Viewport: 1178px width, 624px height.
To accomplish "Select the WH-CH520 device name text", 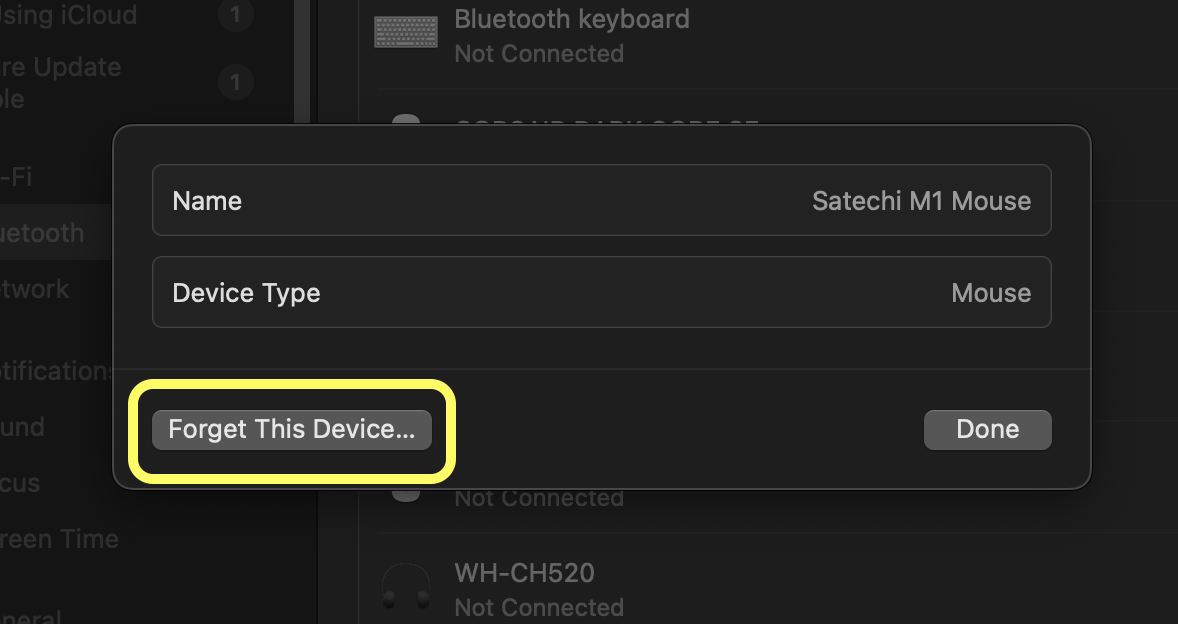I will [524, 573].
